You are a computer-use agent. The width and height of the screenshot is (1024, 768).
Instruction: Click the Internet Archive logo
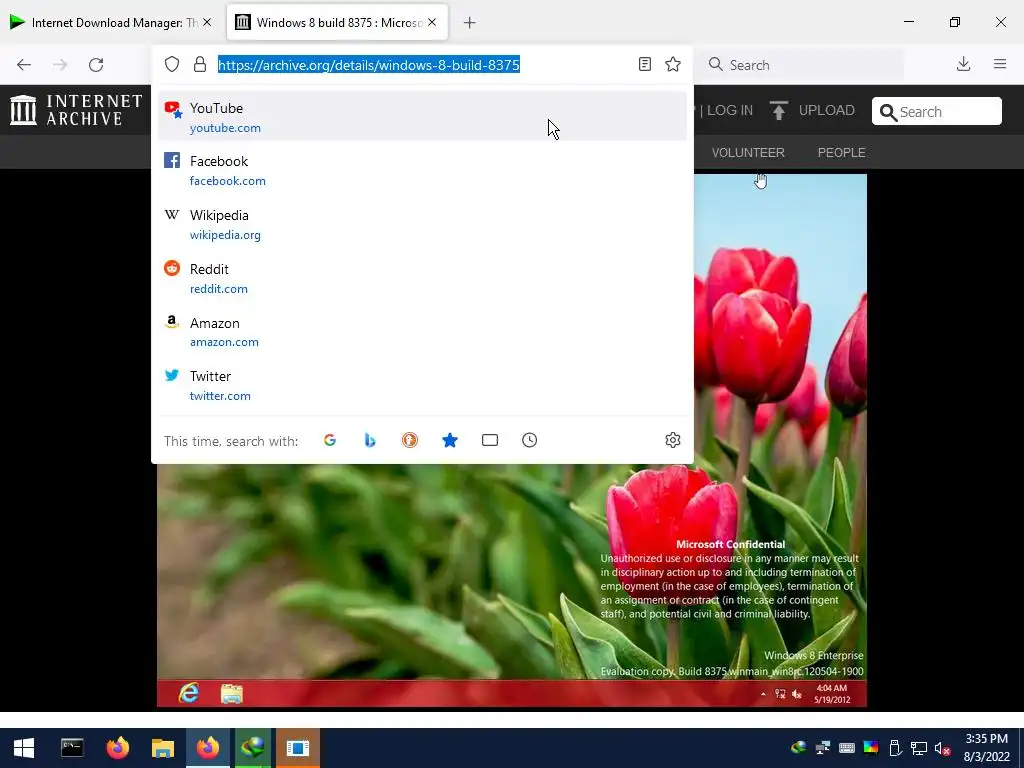click(76, 110)
